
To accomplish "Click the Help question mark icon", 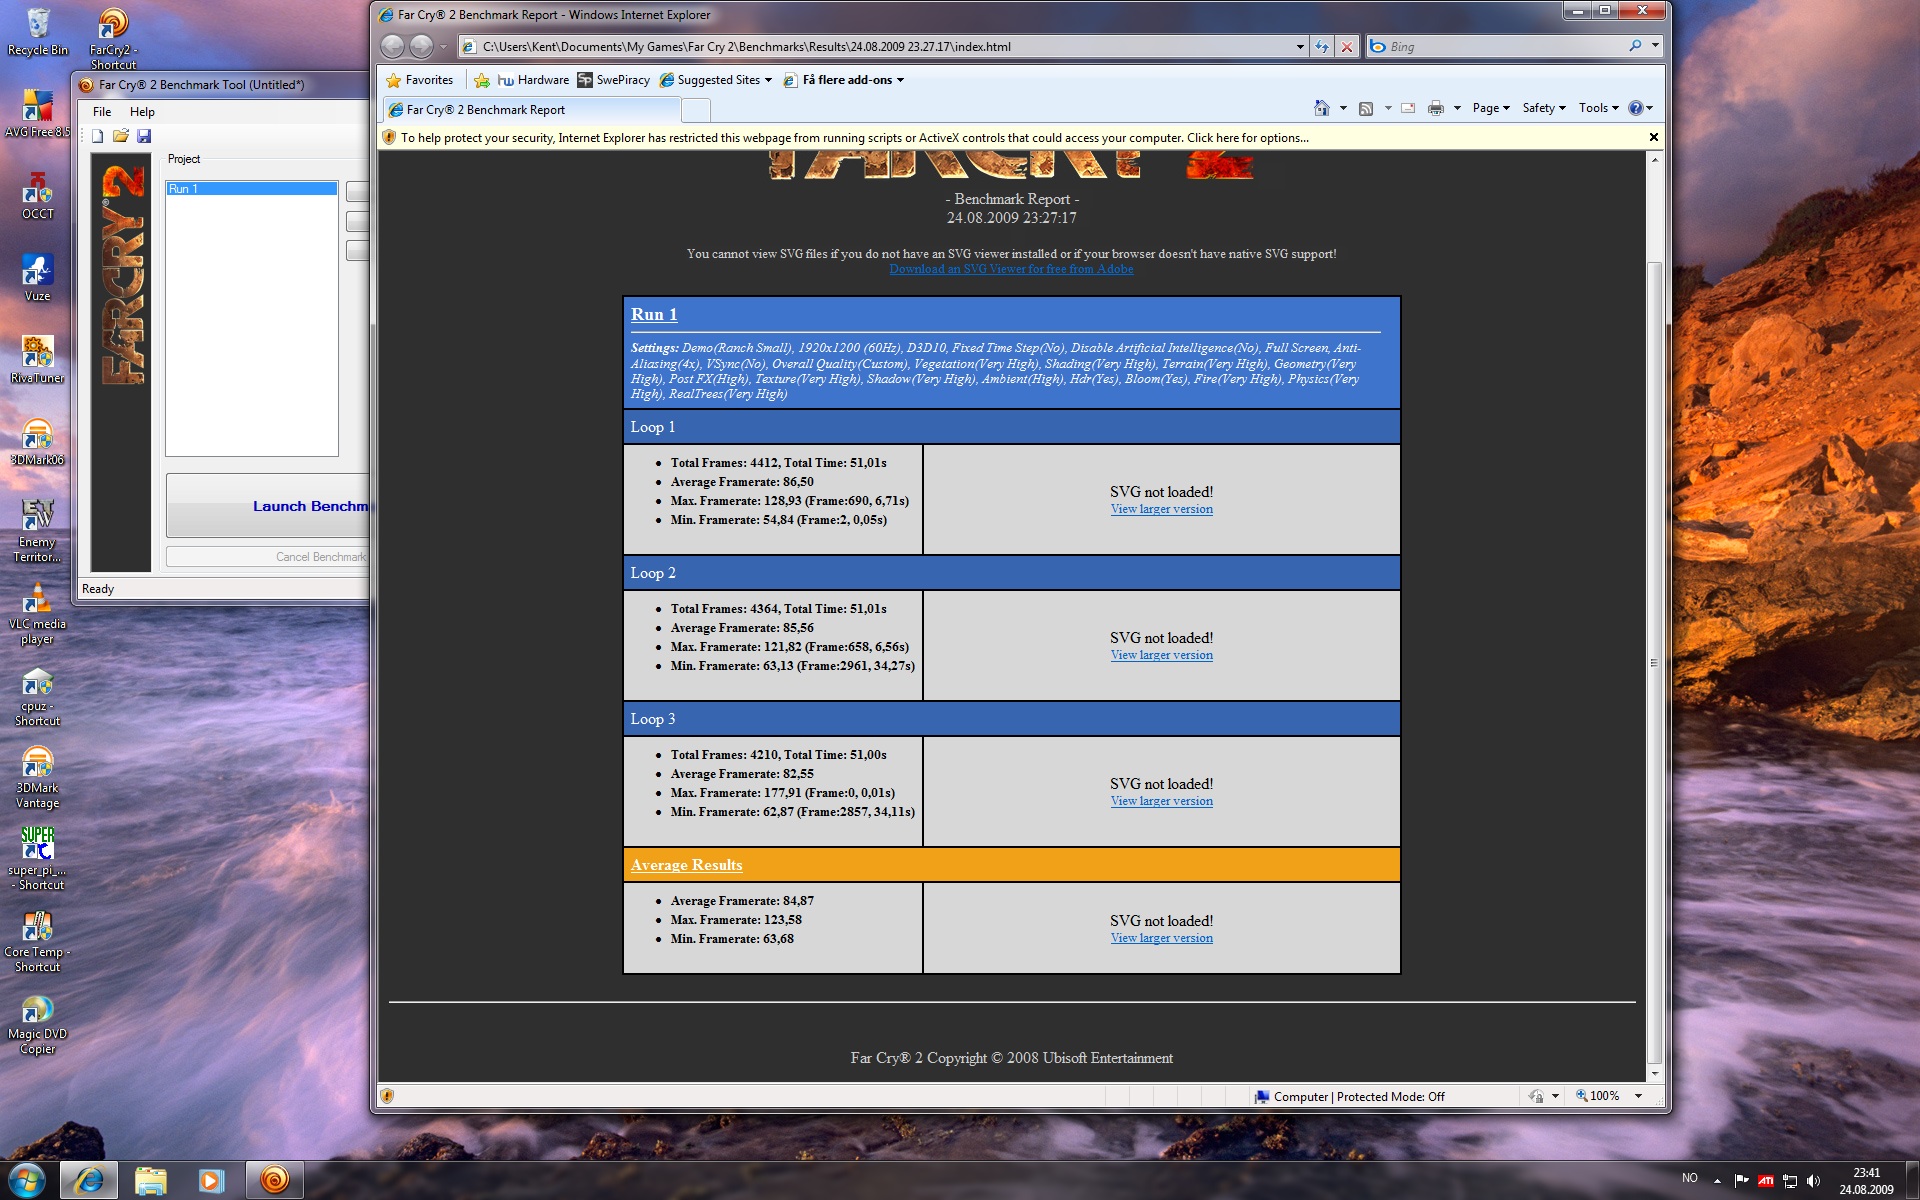I will [x=1636, y=108].
